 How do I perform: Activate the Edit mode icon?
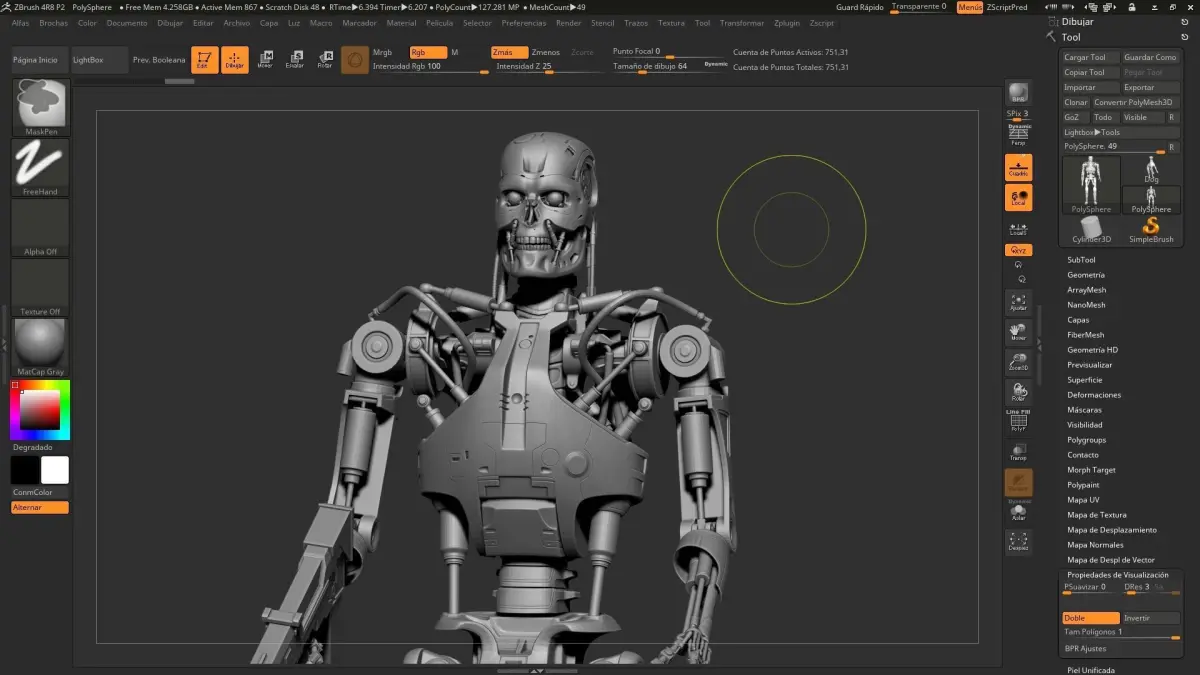tap(204, 60)
